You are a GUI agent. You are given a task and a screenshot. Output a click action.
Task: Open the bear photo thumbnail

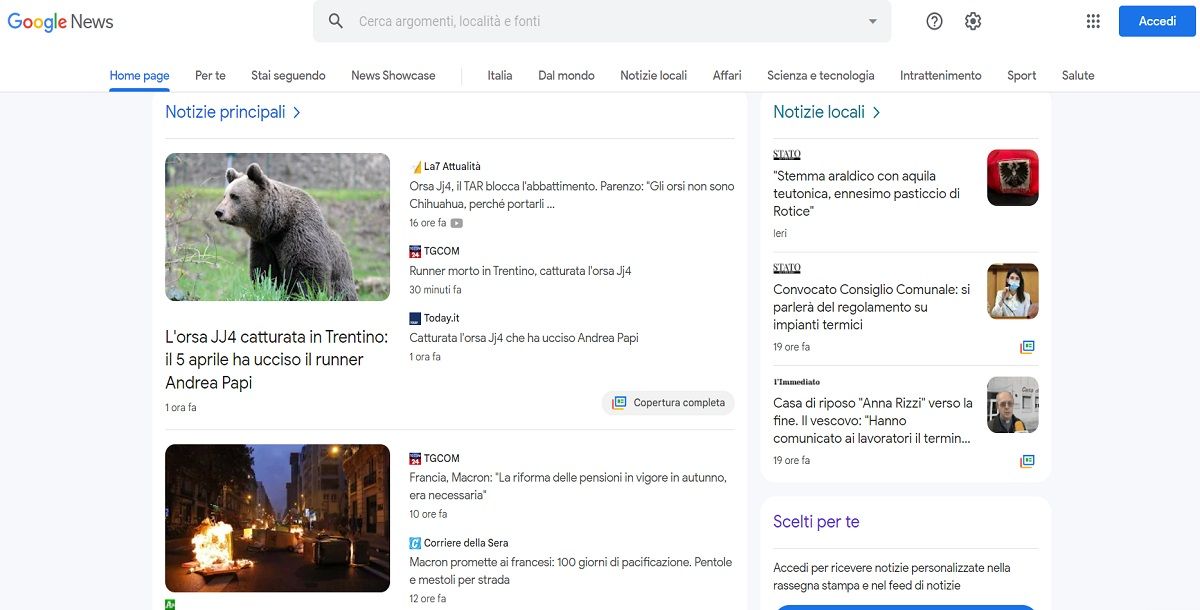click(277, 227)
